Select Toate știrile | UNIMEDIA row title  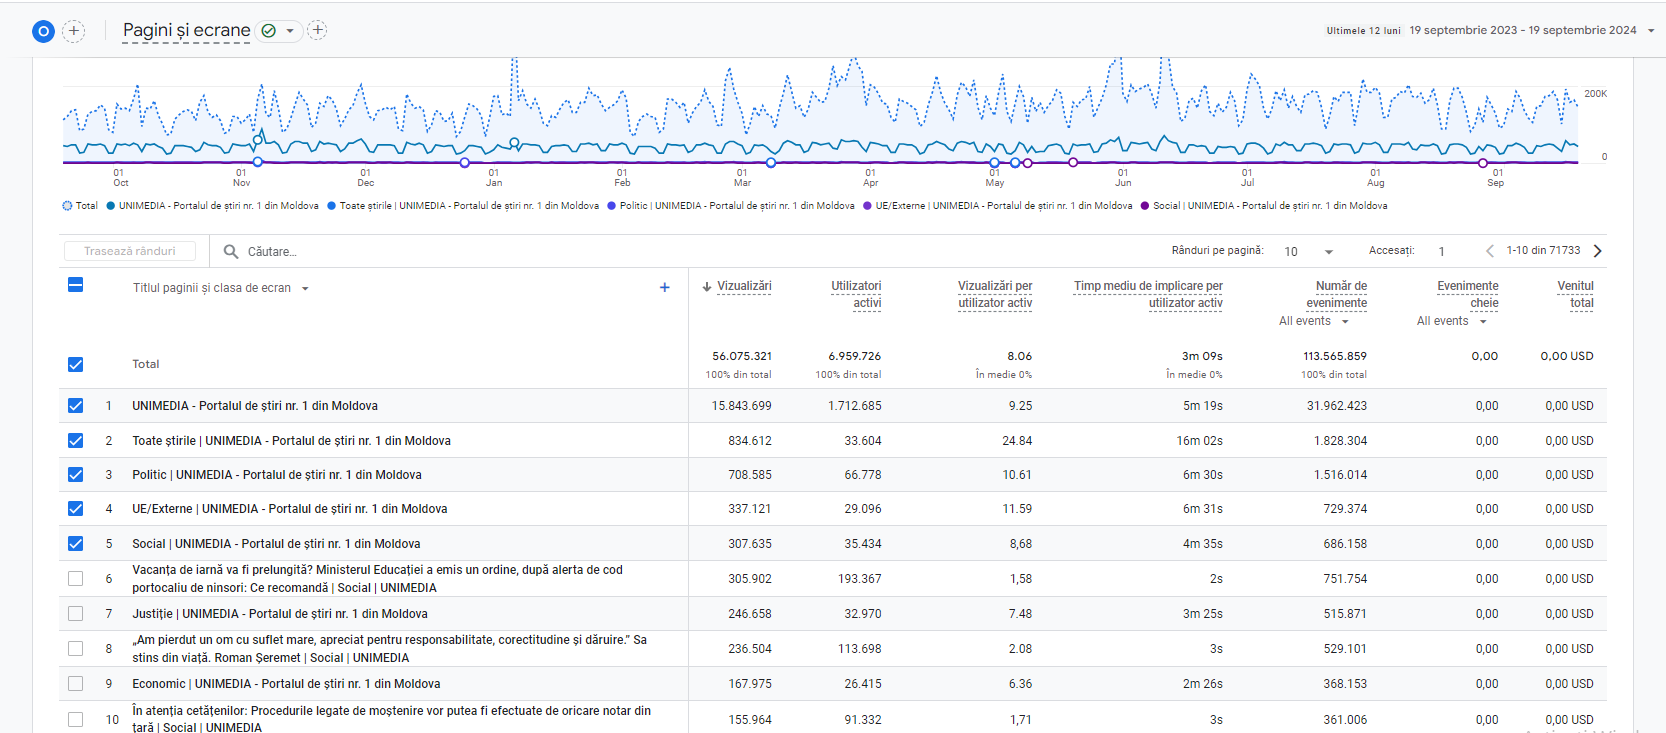pyautogui.click(x=291, y=441)
